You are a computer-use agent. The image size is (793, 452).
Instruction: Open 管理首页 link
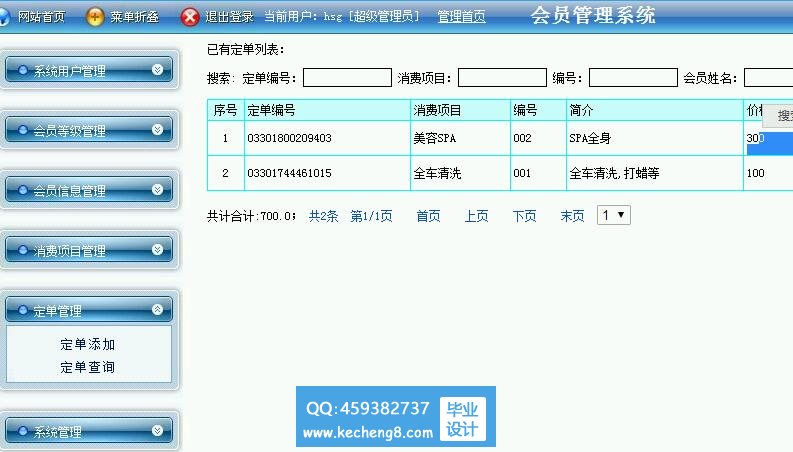pos(461,17)
